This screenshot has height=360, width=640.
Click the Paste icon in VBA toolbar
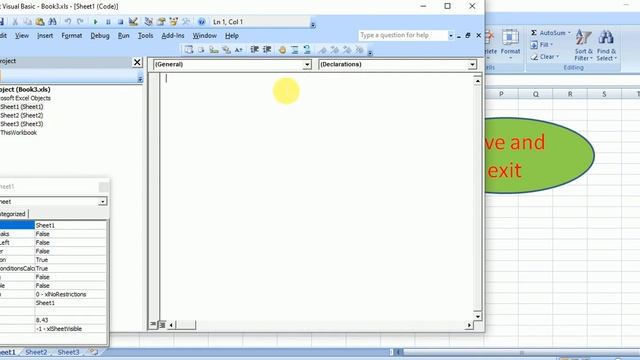(x=40, y=22)
